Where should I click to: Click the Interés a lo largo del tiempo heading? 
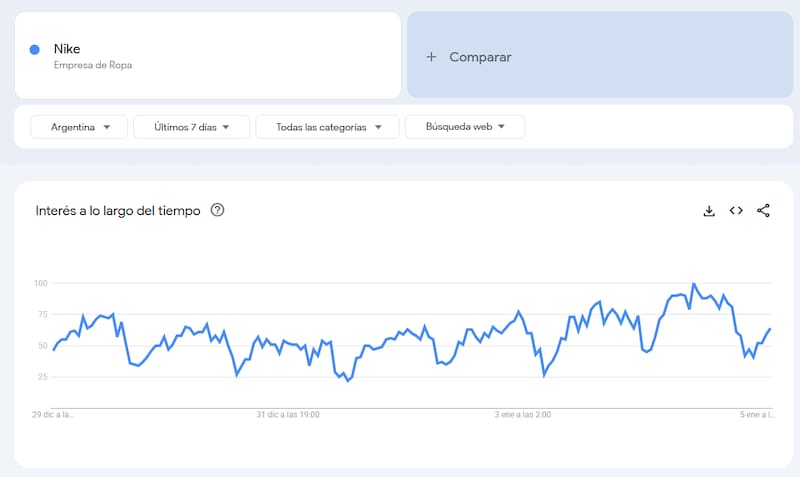coord(118,210)
